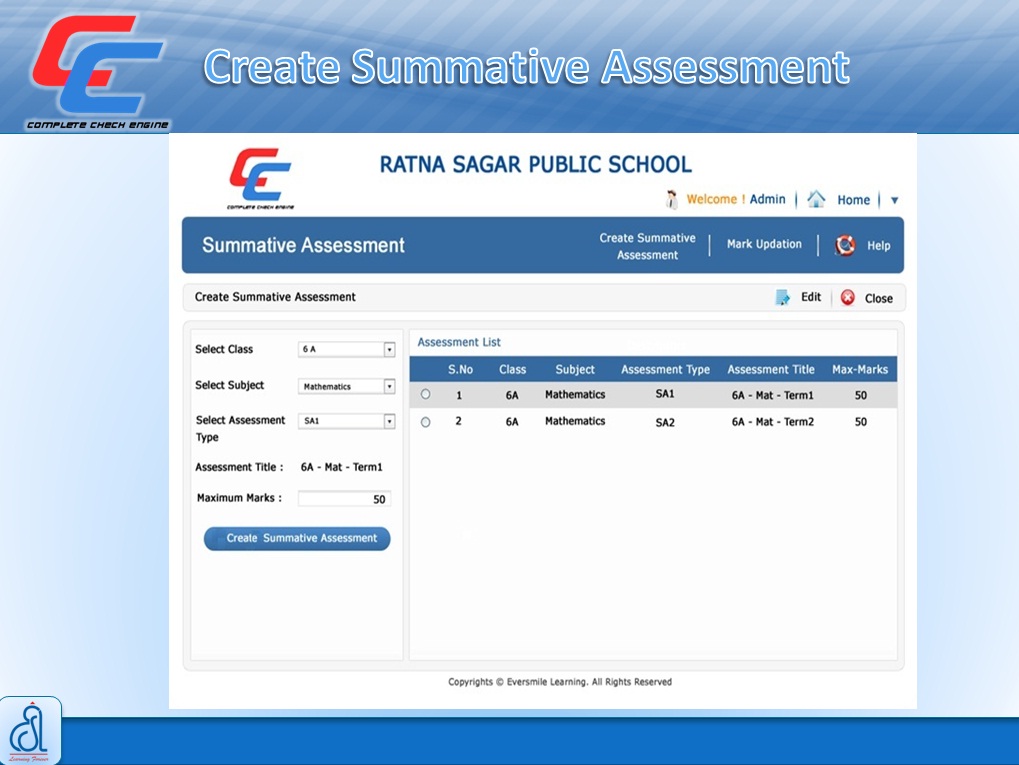Open the Mark Updation menu item
Viewport: 1019px width, 765px height.
point(764,244)
